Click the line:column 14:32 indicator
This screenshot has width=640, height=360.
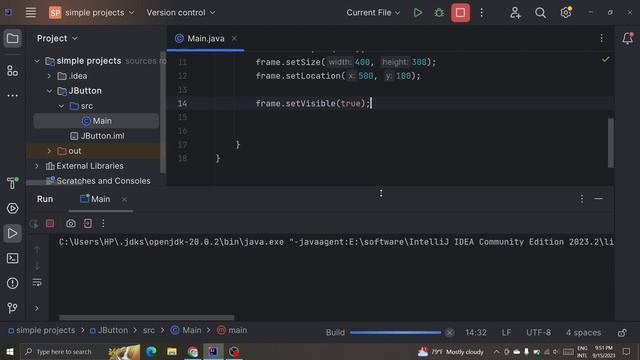pos(476,333)
